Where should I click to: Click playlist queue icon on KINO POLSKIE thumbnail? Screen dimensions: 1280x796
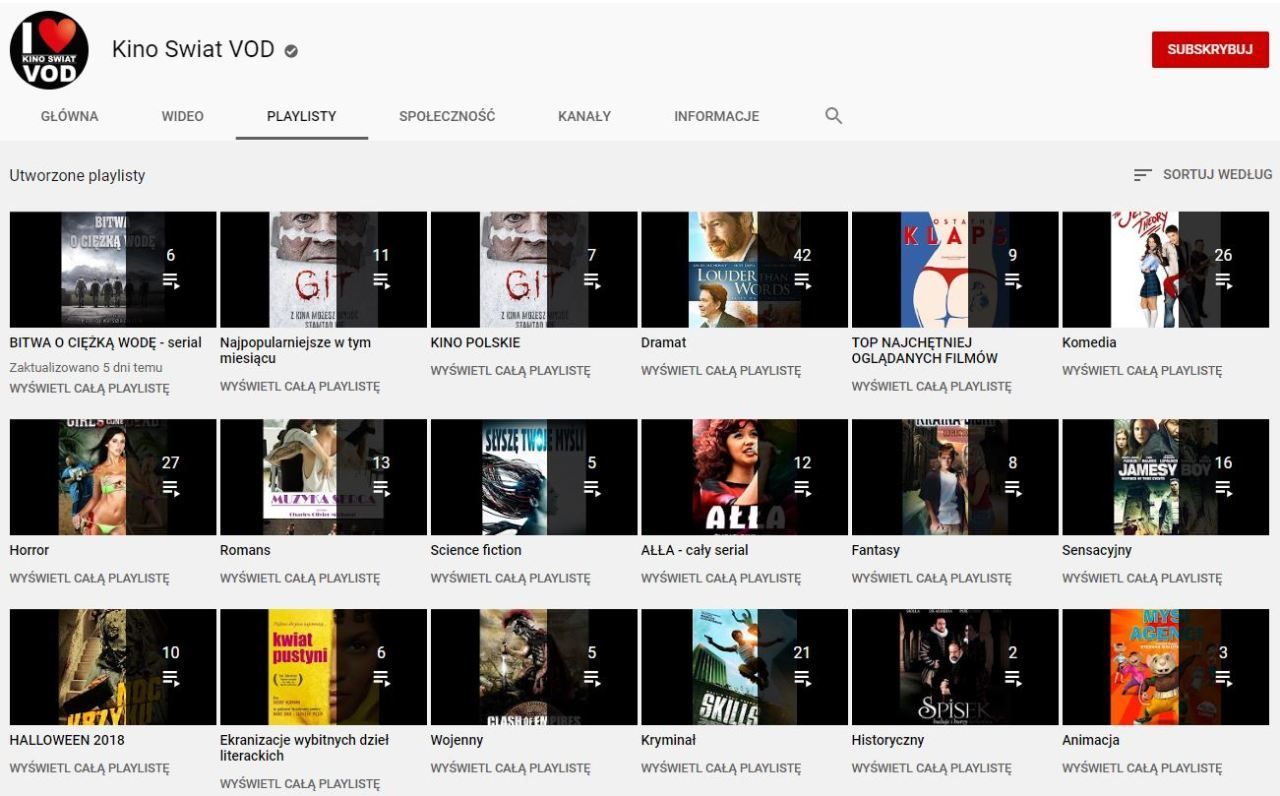pyautogui.click(x=592, y=280)
